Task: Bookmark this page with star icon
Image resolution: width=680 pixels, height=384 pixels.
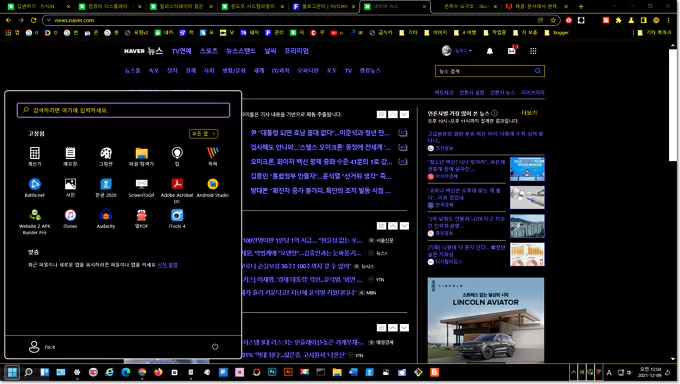Action: [x=553, y=20]
